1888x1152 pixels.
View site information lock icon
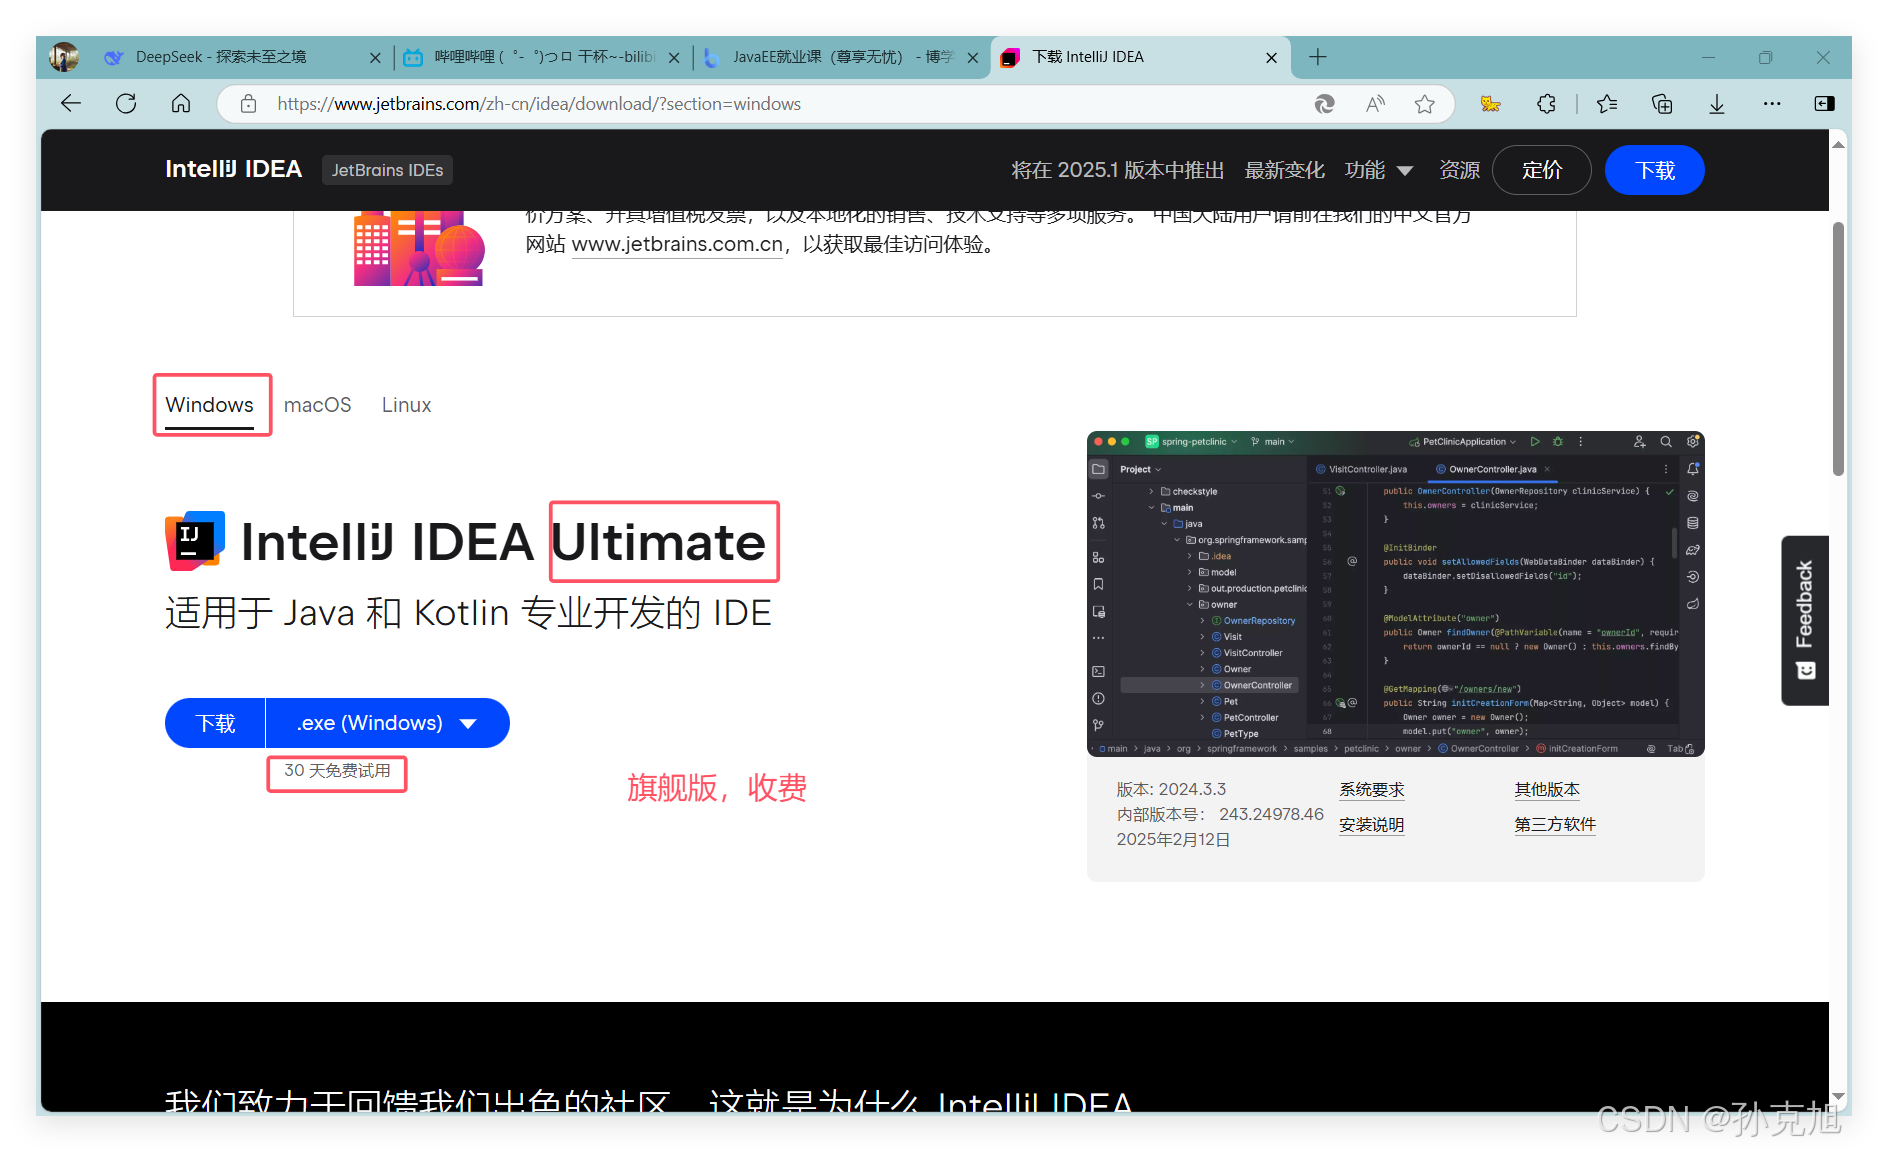249,104
